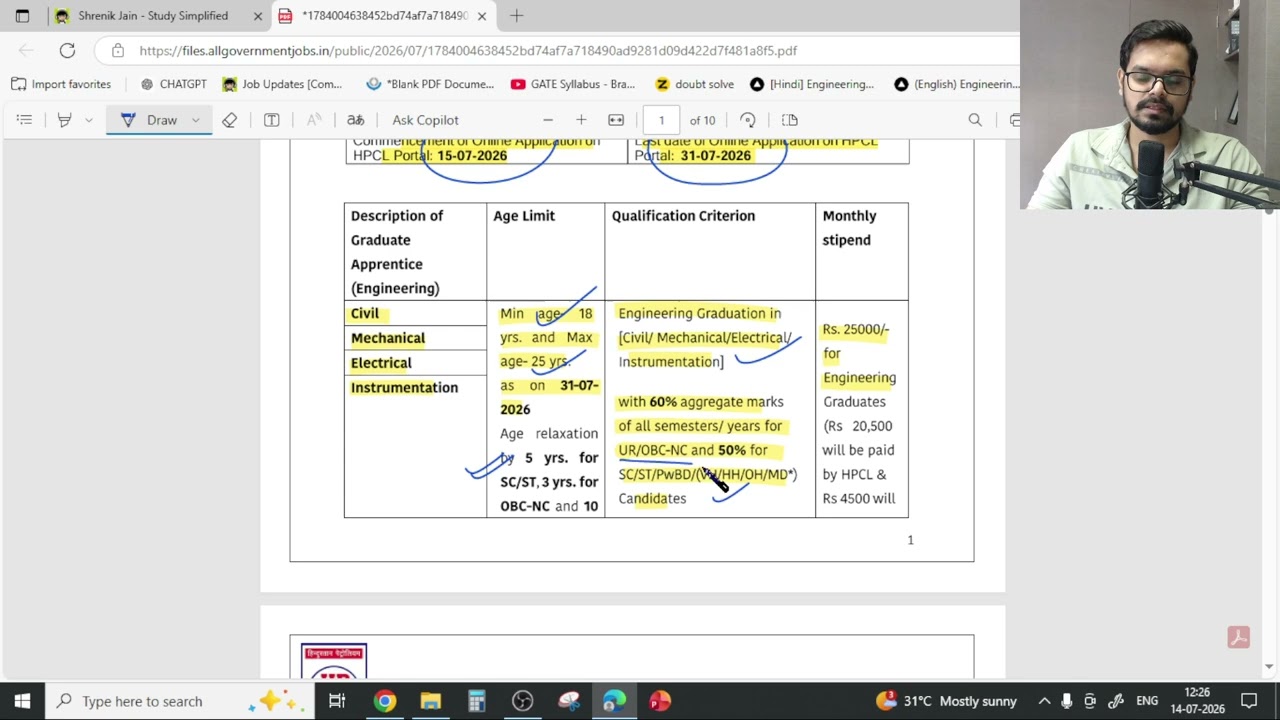Image resolution: width=1280 pixels, height=720 pixels.
Task: Open the date and time clock
Action: pos(1197,701)
